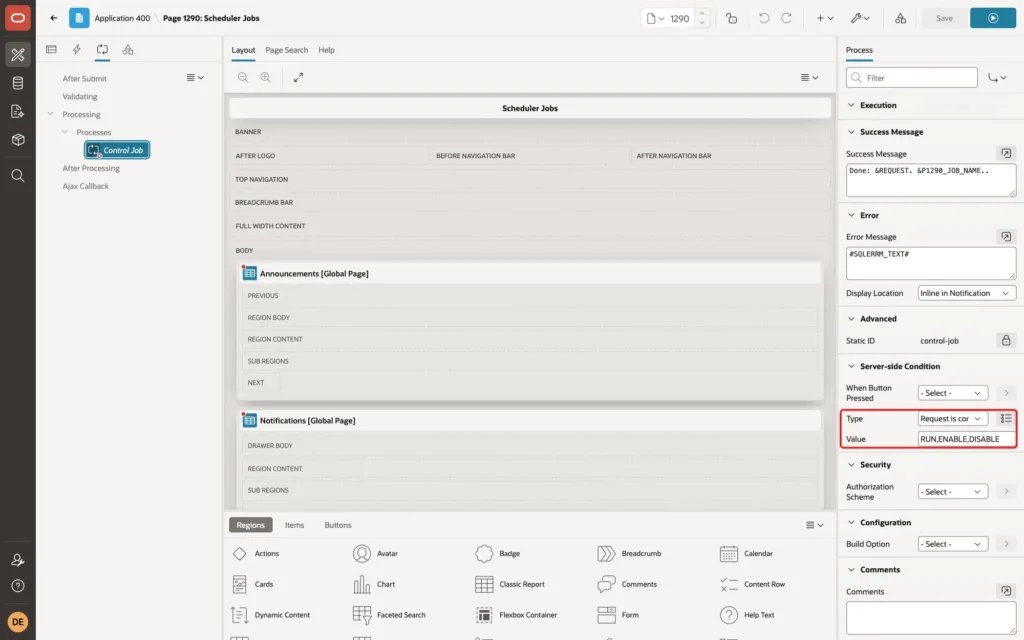Open the sidebar search magnifier
1024x640 pixels.
tap(18, 176)
